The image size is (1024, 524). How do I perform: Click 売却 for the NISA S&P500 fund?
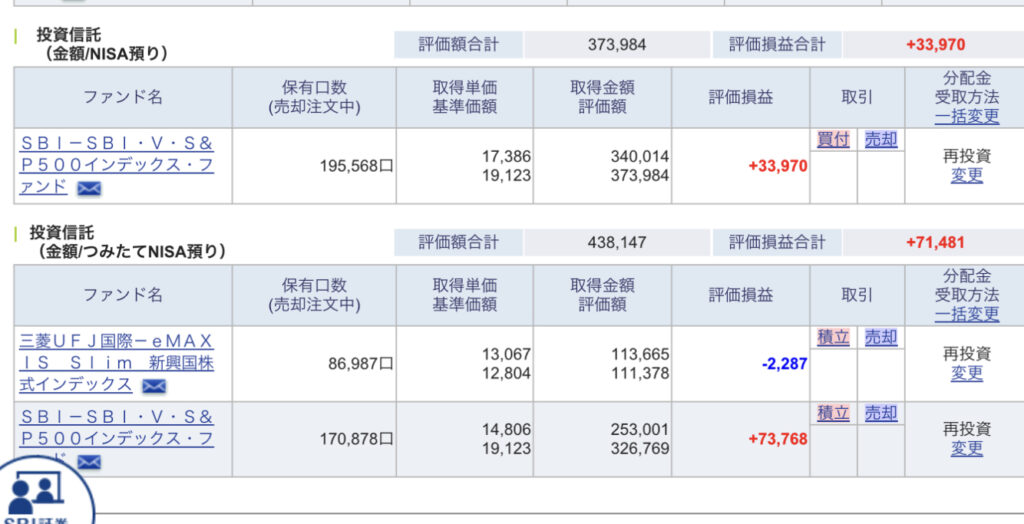click(x=881, y=140)
